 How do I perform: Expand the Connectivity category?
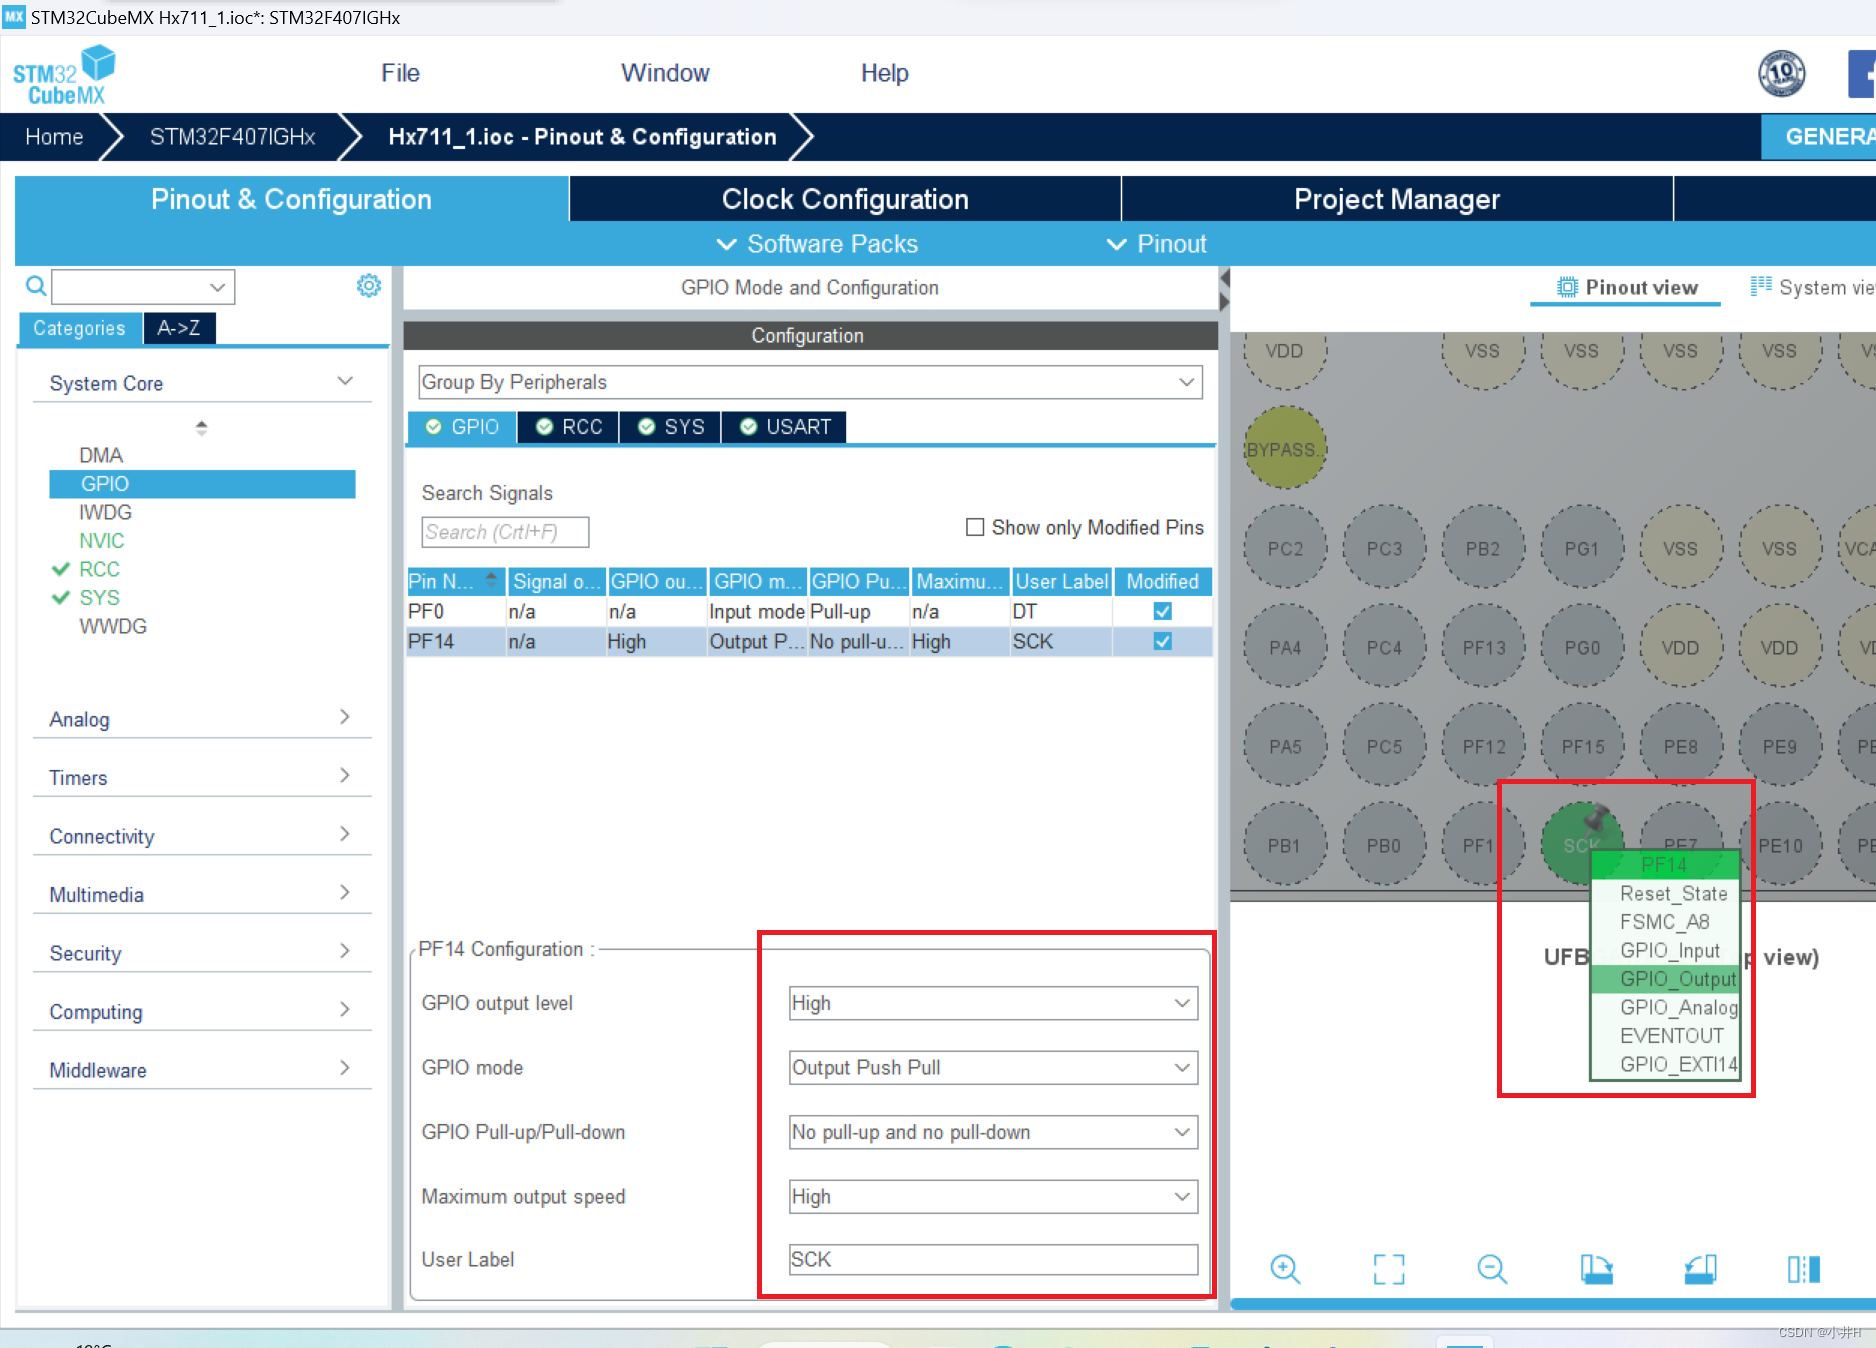tap(202, 836)
